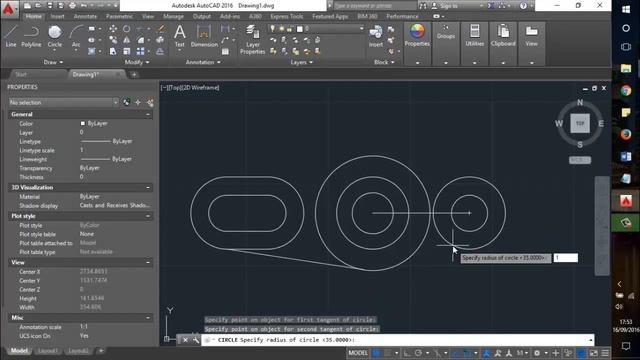Image resolution: width=640 pixels, height=360 pixels.
Task: Click the circle radius input field
Action: click(565, 258)
